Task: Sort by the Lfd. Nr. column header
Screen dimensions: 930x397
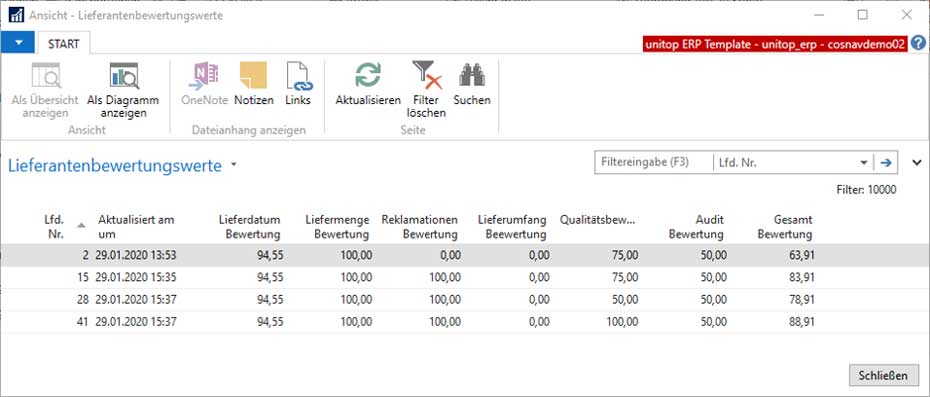Action: pyautogui.click(x=55, y=227)
